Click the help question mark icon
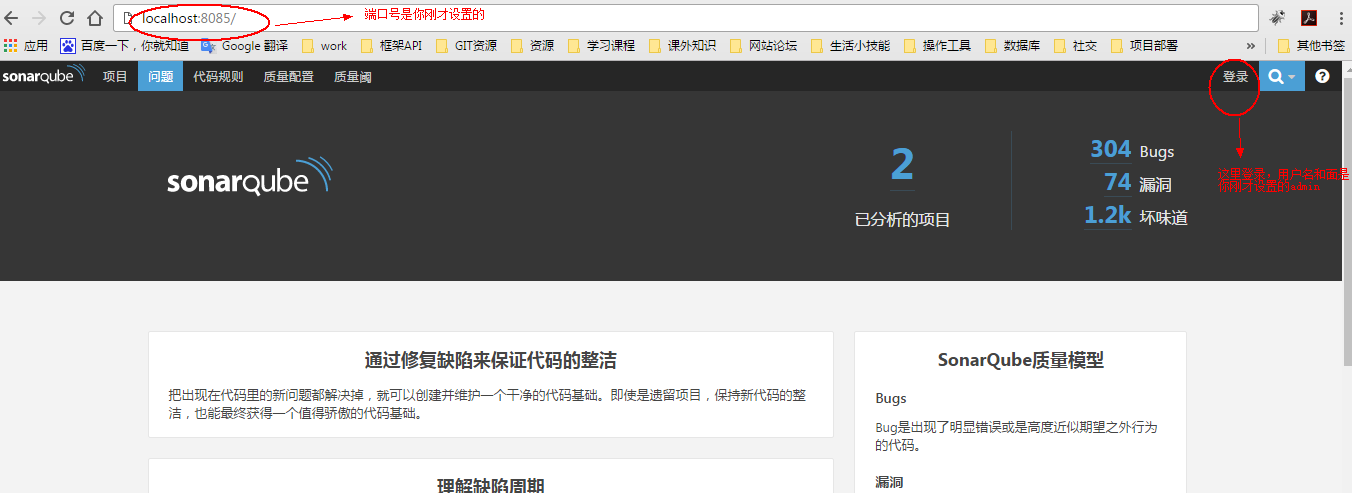 [x=1322, y=76]
